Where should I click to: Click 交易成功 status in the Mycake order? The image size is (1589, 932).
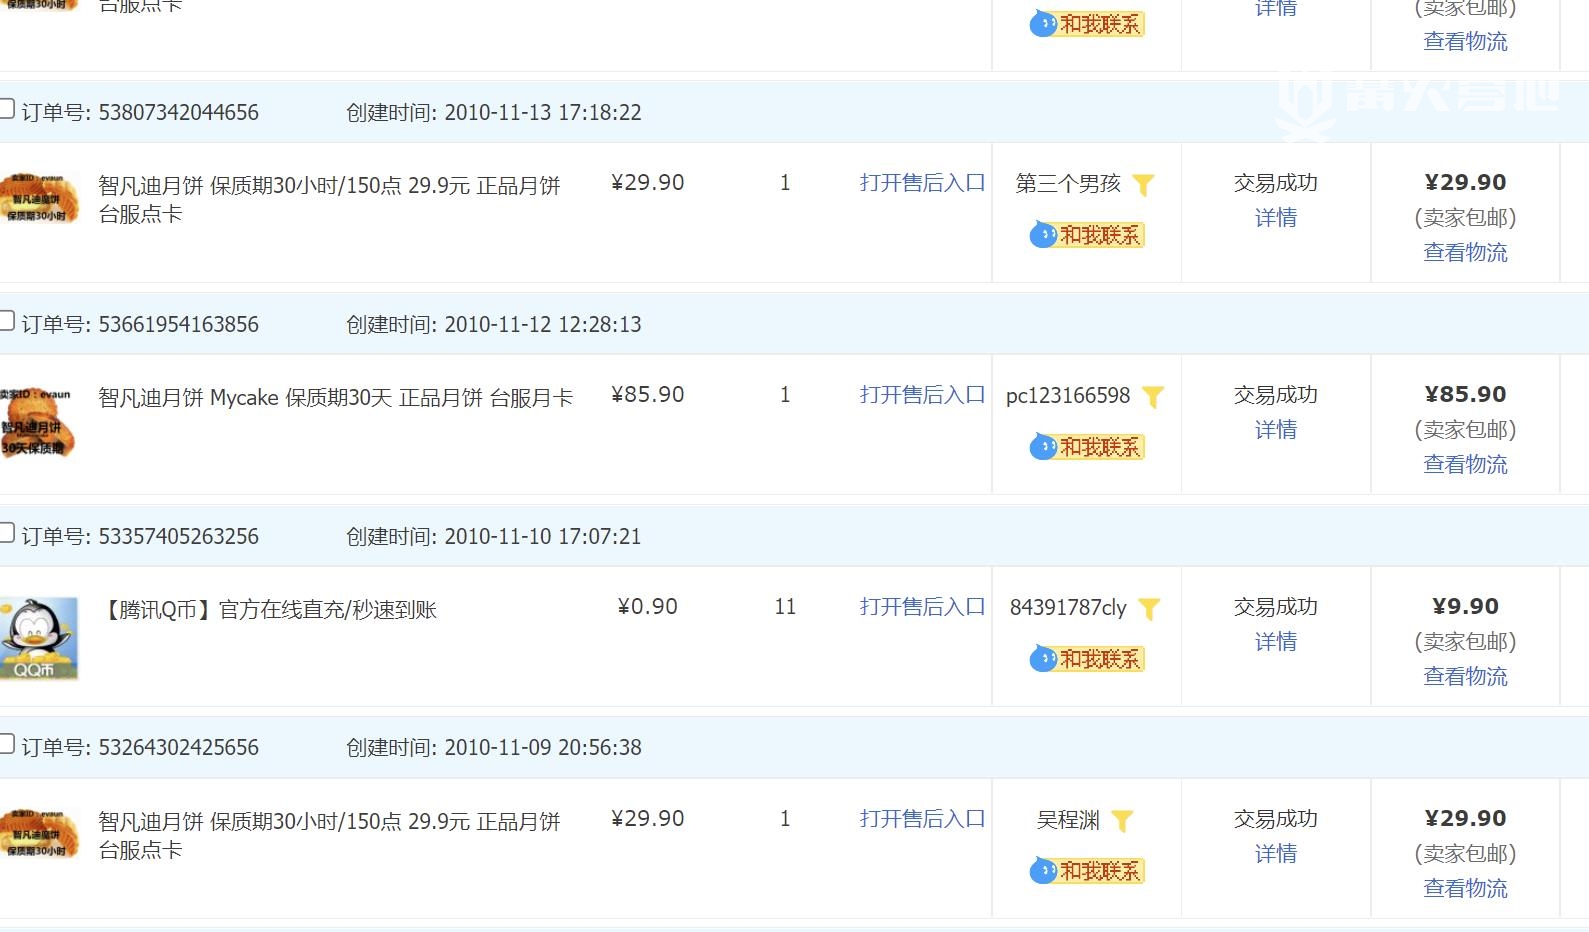coord(1275,395)
